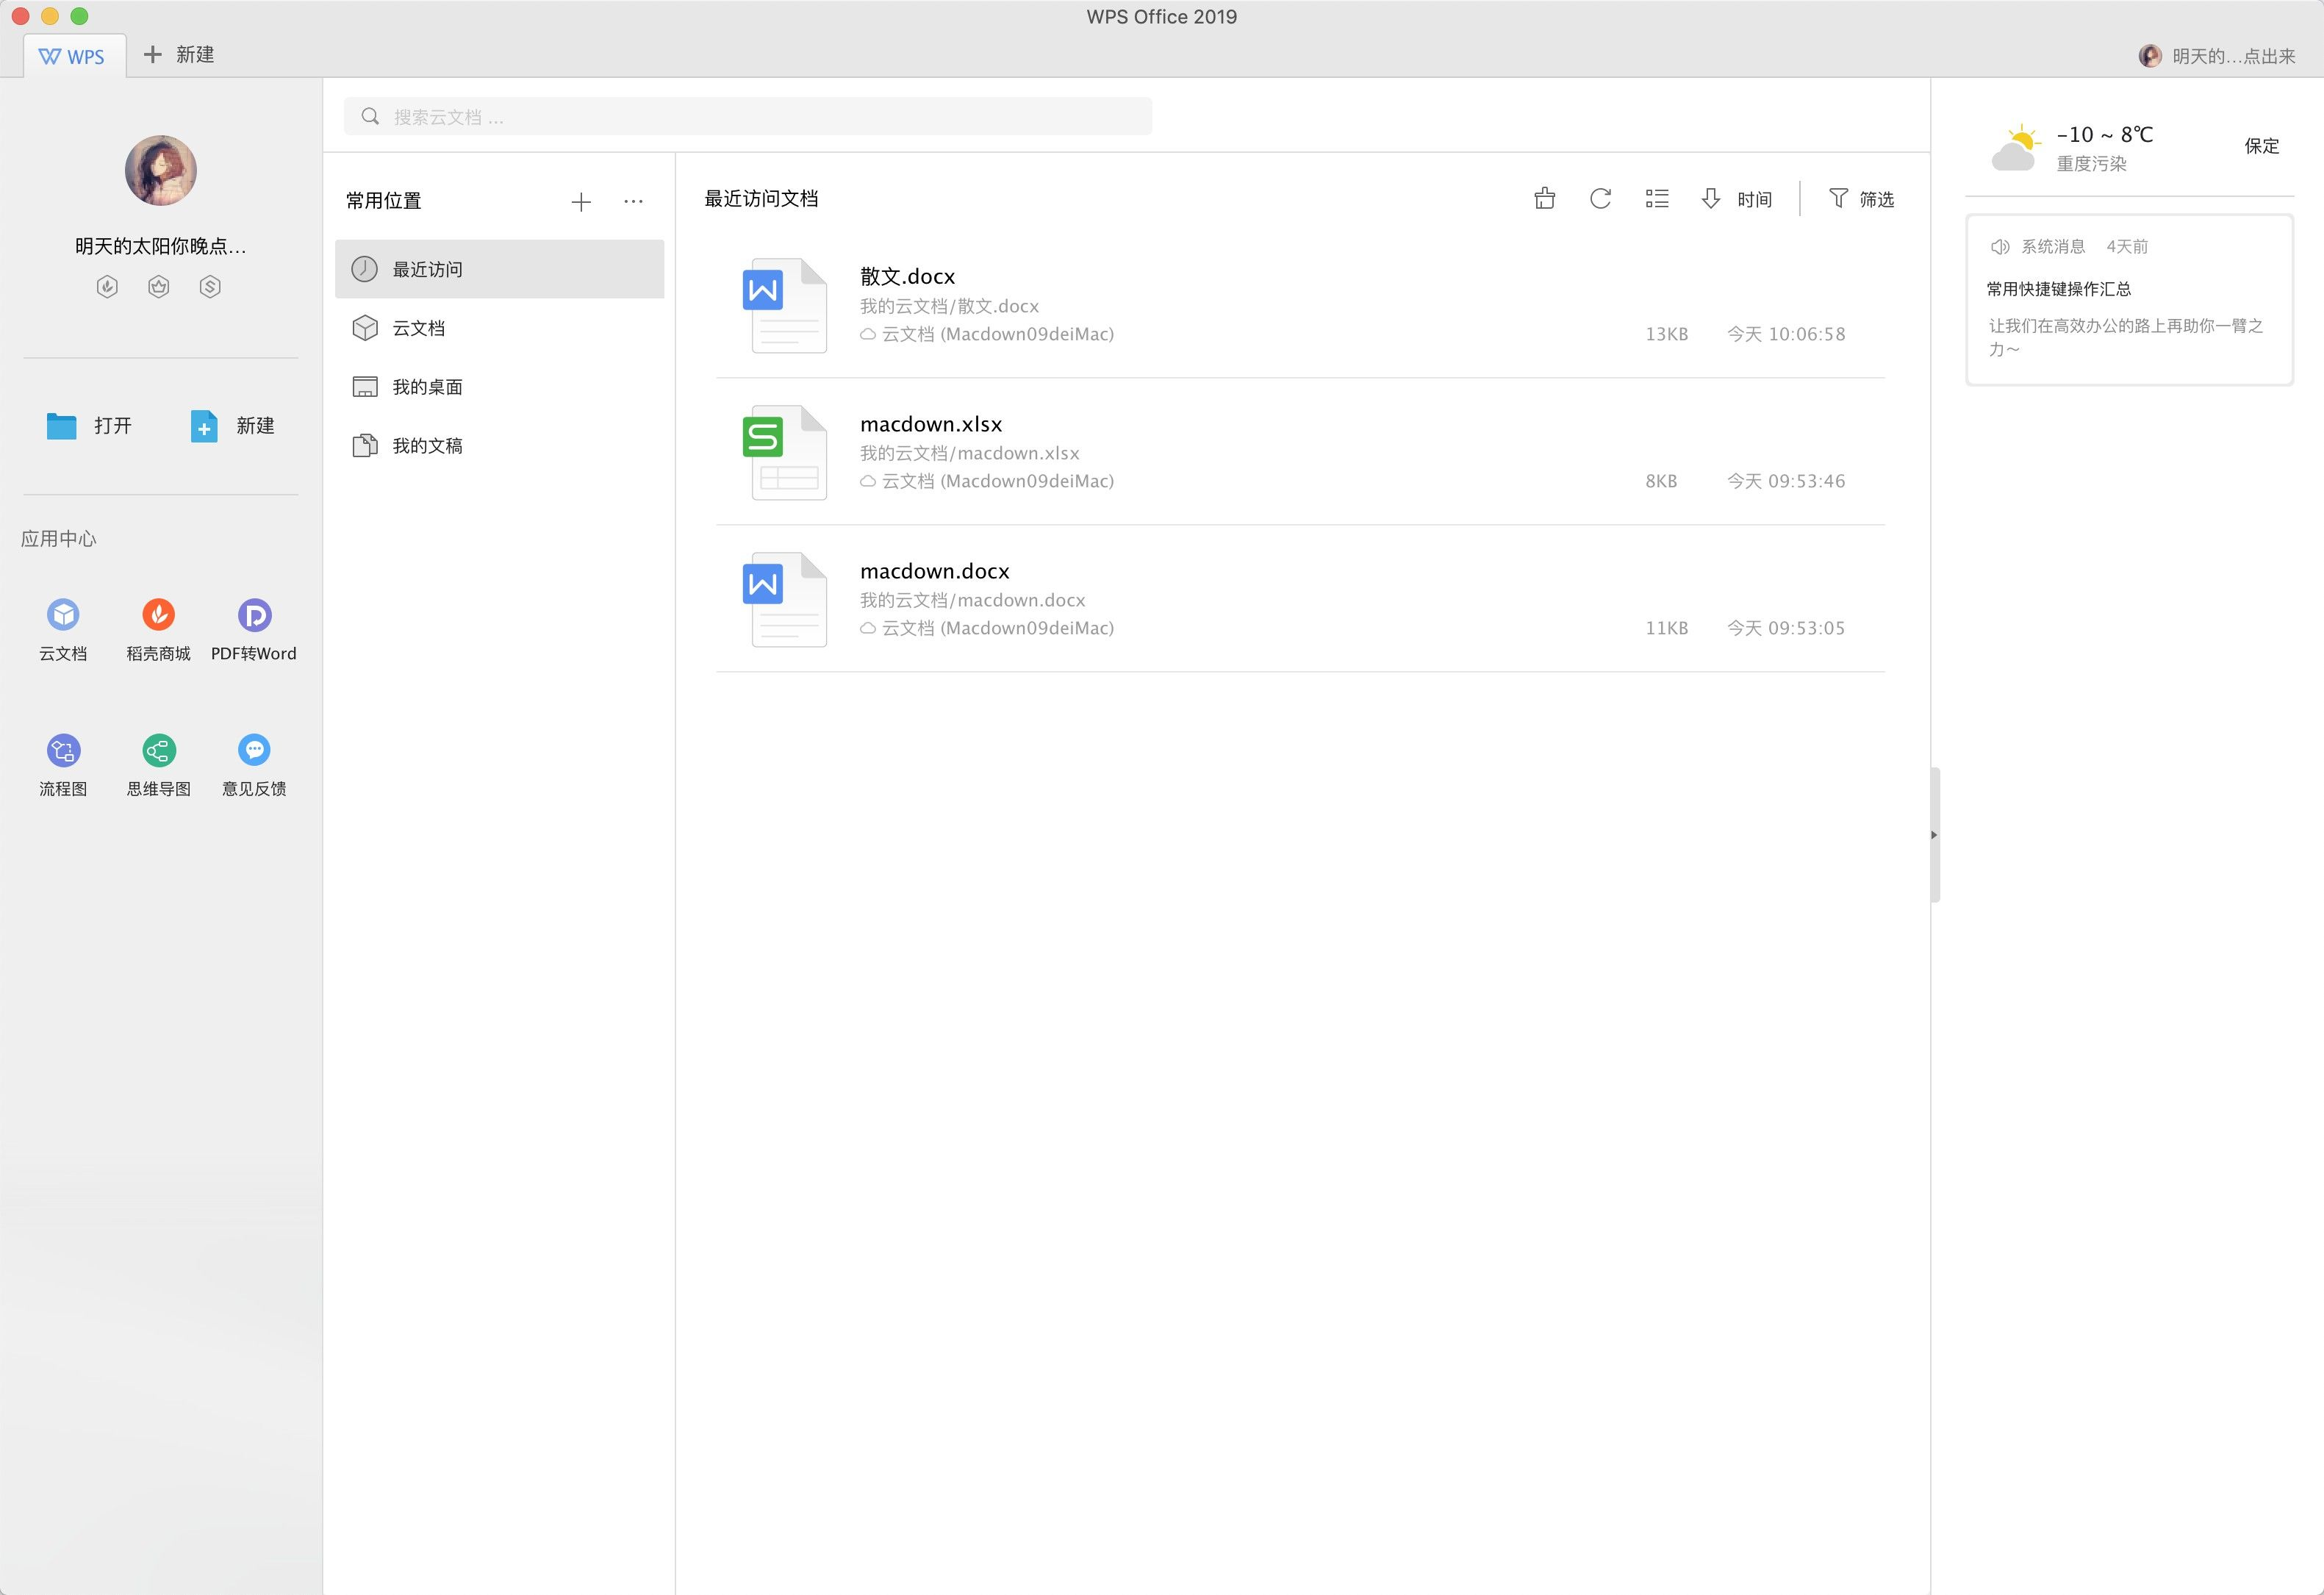The image size is (2324, 1595).
Task: Click the blue 新建 document button
Action: 233,426
